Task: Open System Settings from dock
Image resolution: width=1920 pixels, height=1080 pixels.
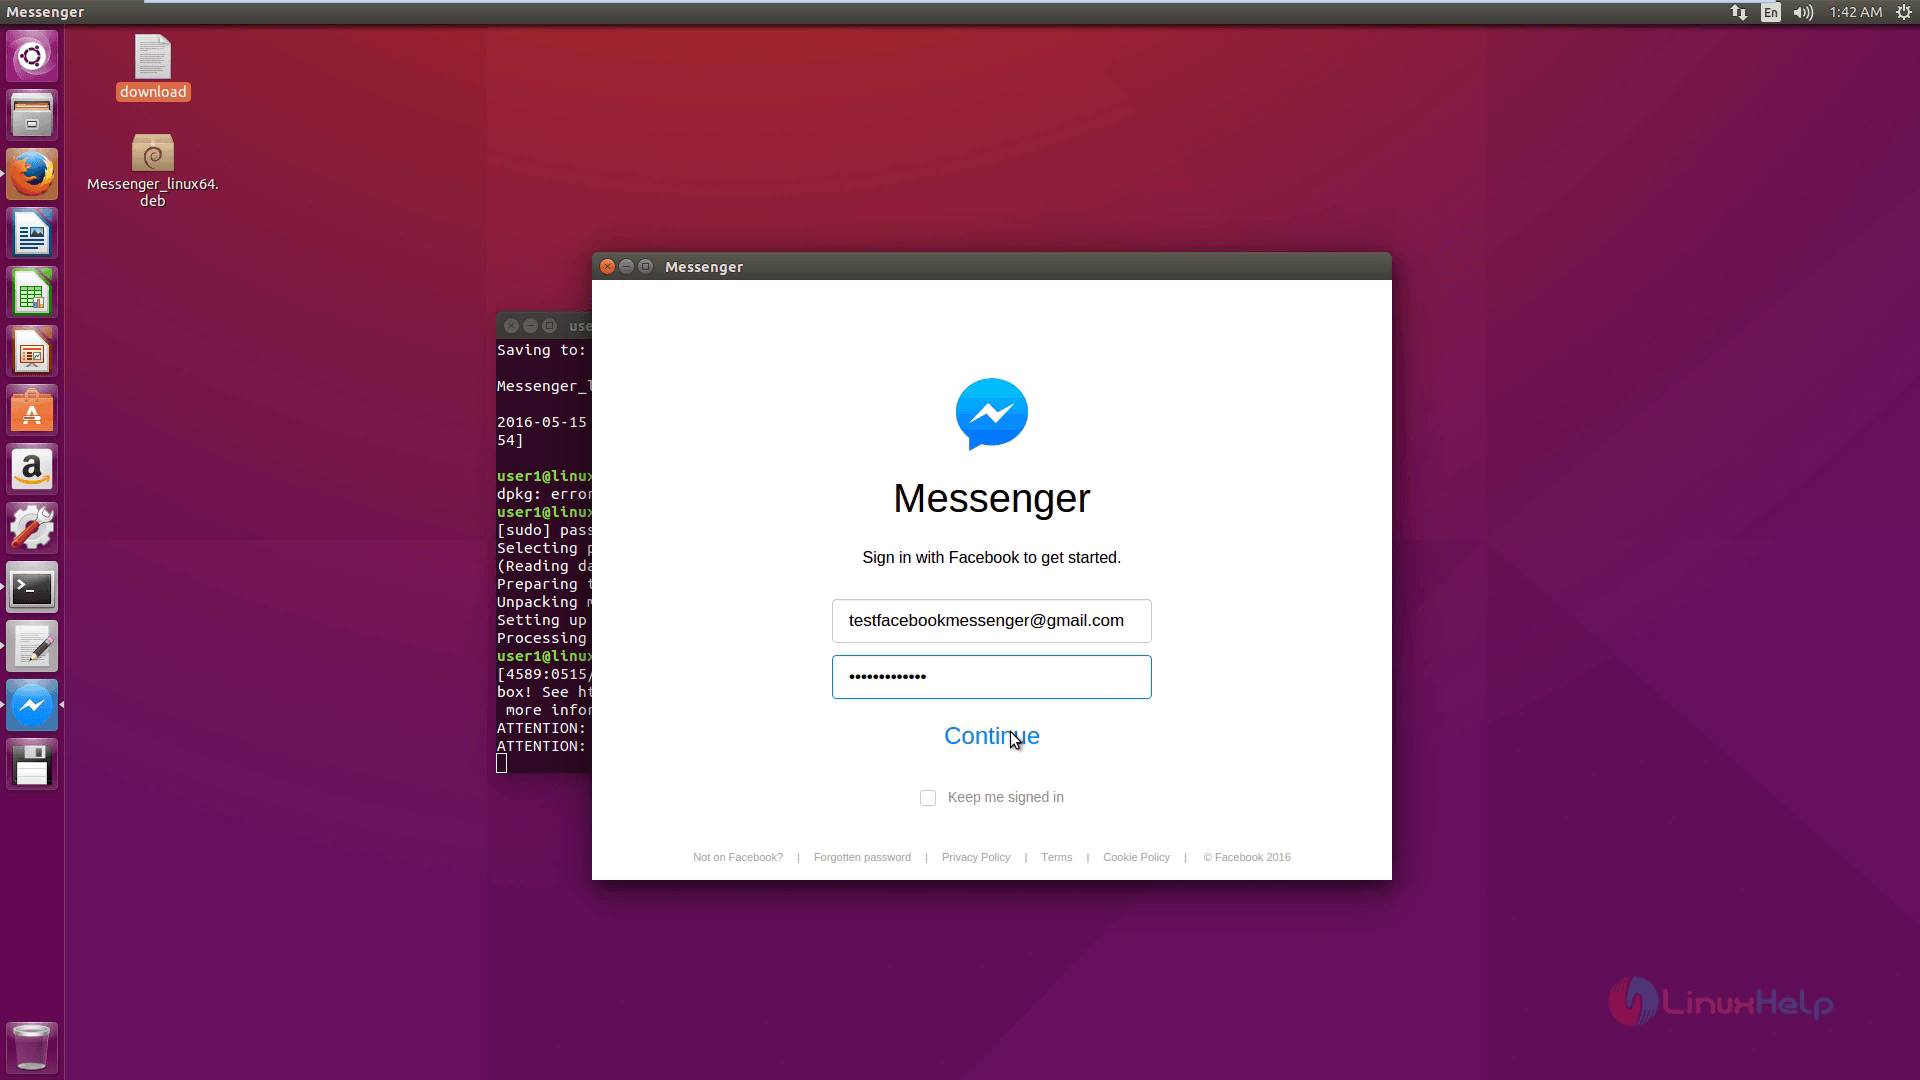Action: click(32, 527)
